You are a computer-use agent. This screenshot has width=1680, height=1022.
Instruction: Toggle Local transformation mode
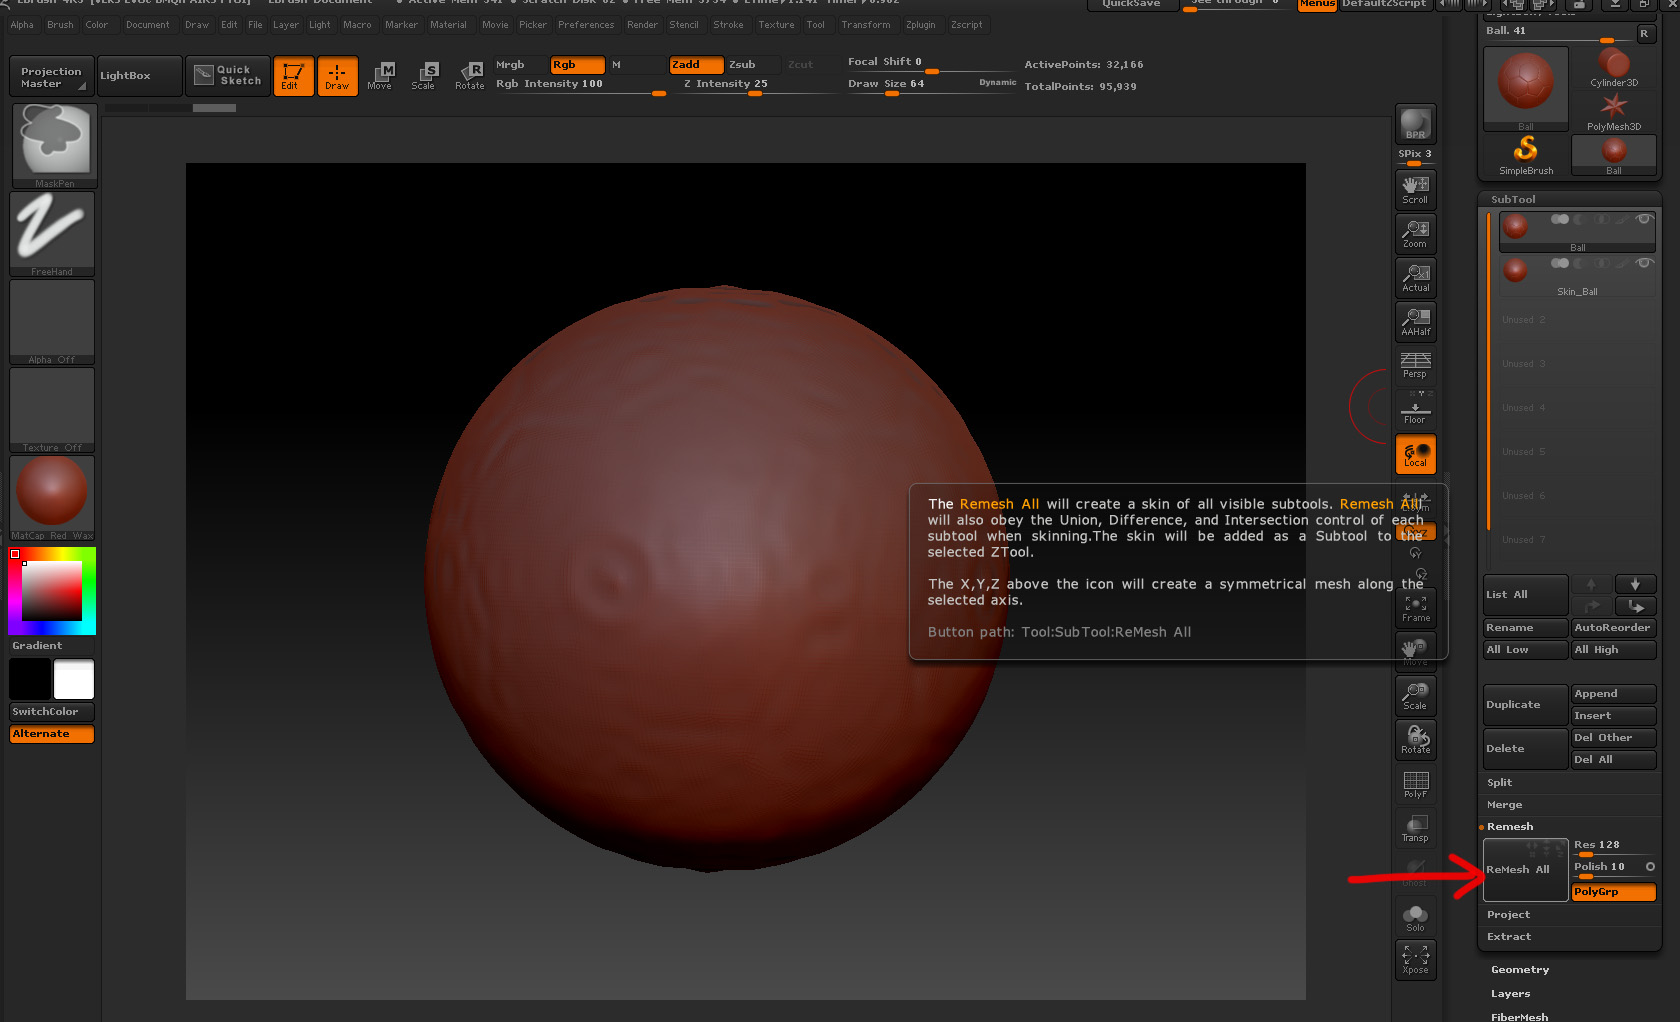[x=1415, y=453]
